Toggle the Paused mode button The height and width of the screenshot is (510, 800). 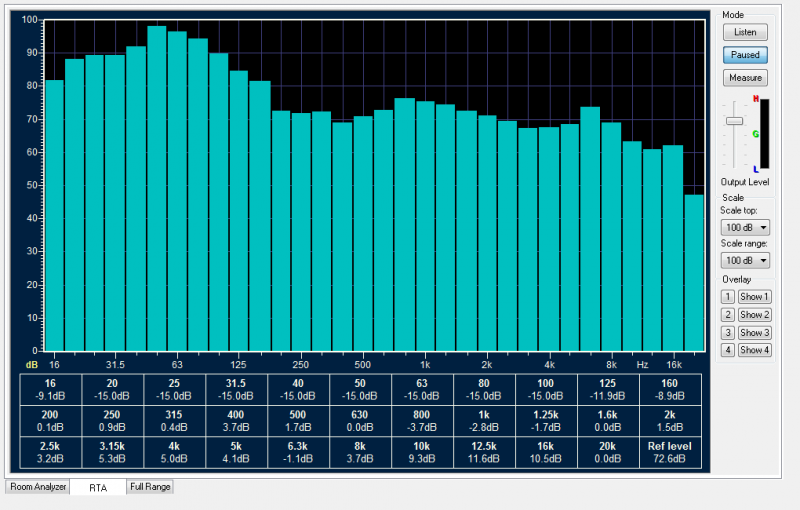point(745,55)
